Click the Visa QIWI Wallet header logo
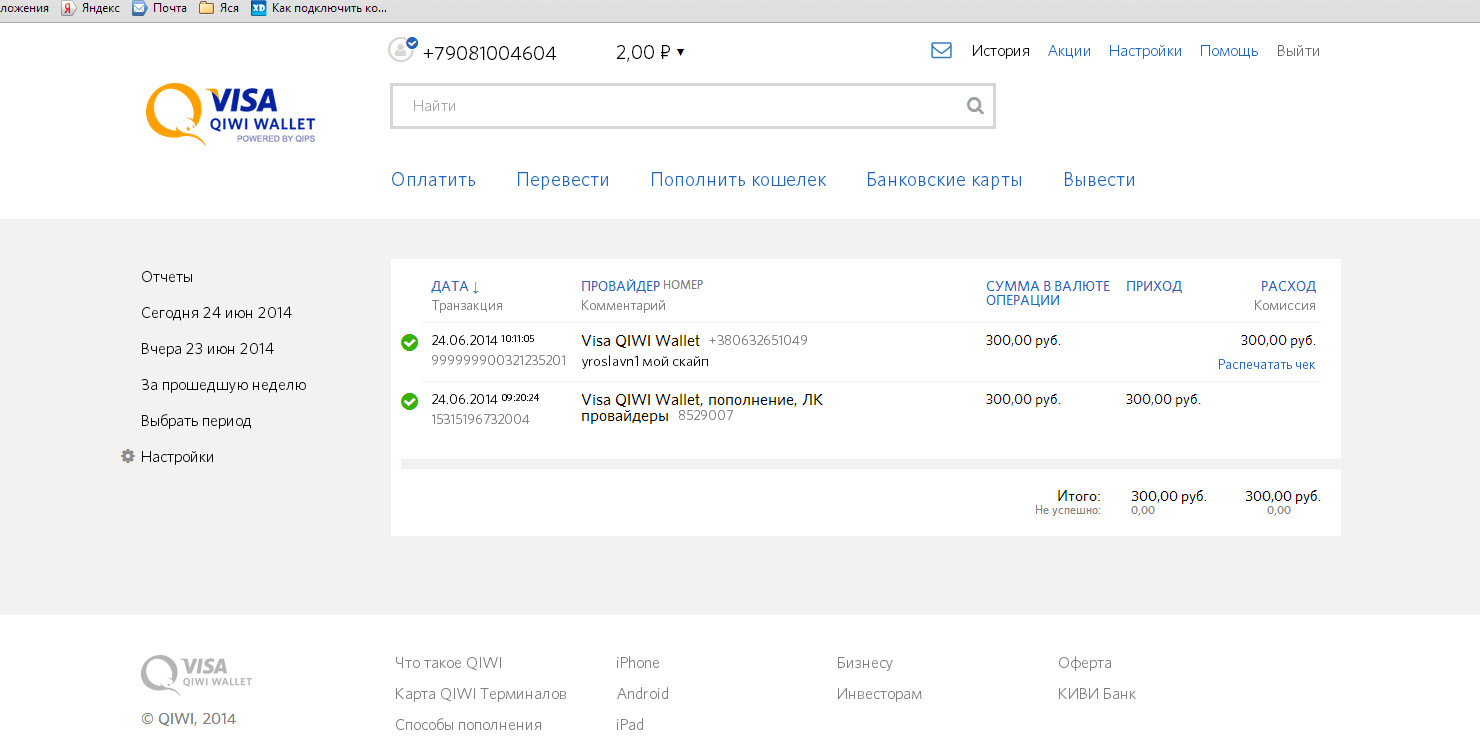1480x746 pixels. click(x=230, y=114)
